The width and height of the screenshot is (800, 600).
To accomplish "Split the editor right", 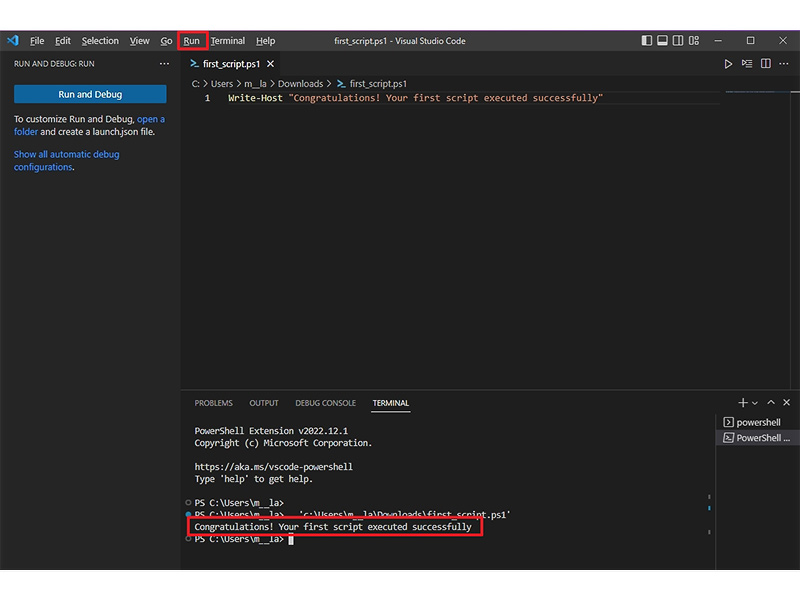I will [x=766, y=64].
